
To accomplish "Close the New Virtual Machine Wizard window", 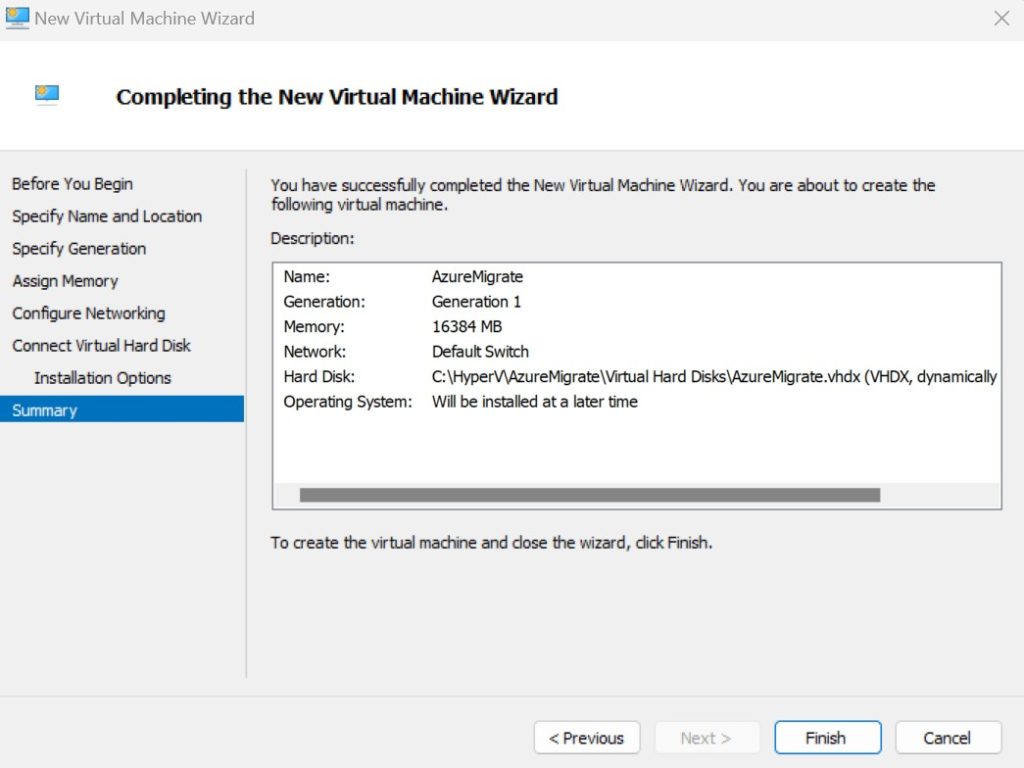I will pyautogui.click(x=1001, y=18).
